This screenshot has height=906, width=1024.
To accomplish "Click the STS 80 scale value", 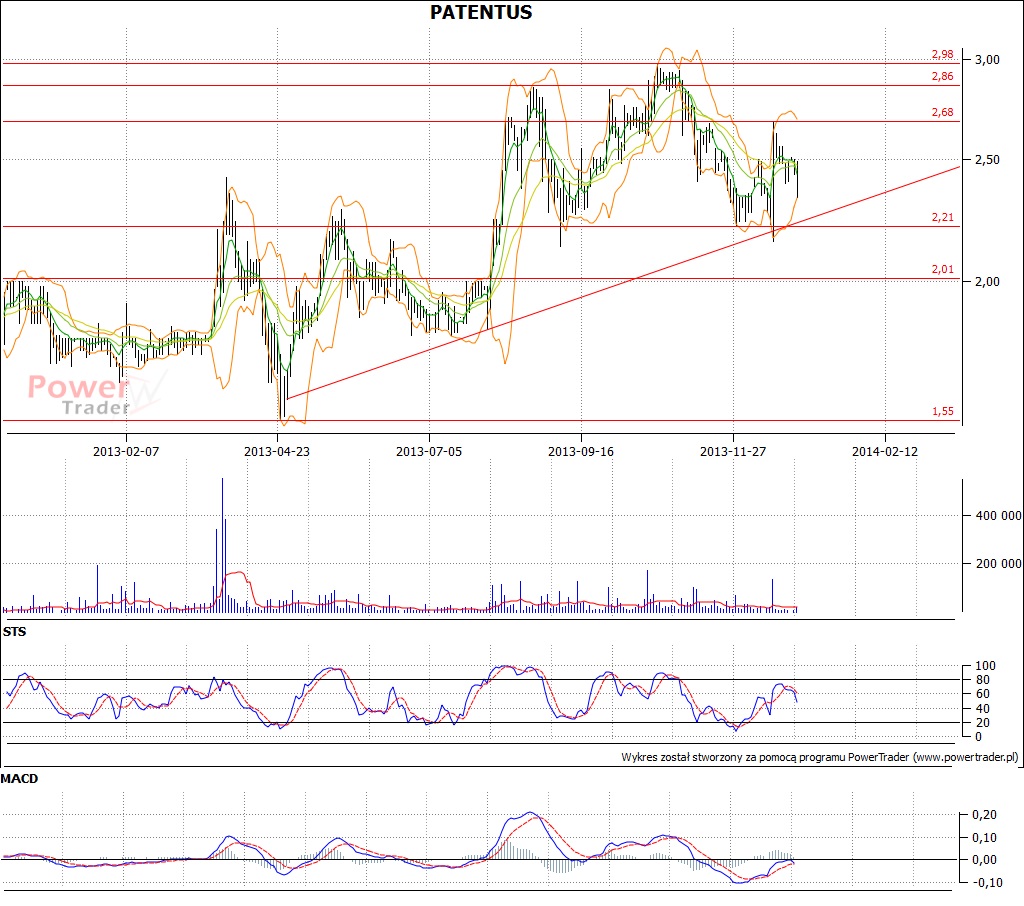I will click(983, 680).
